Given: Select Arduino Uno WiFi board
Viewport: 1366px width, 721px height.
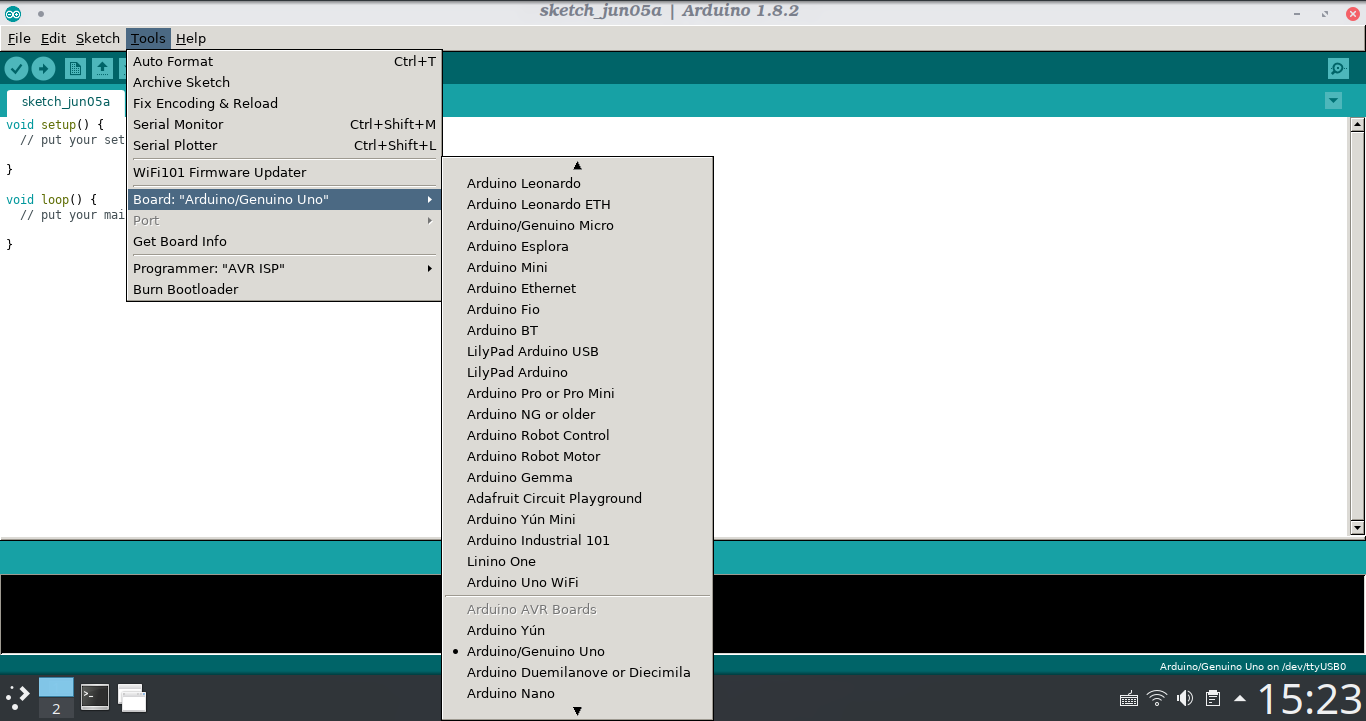Looking at the screenshot, I should tap(577, 582).
